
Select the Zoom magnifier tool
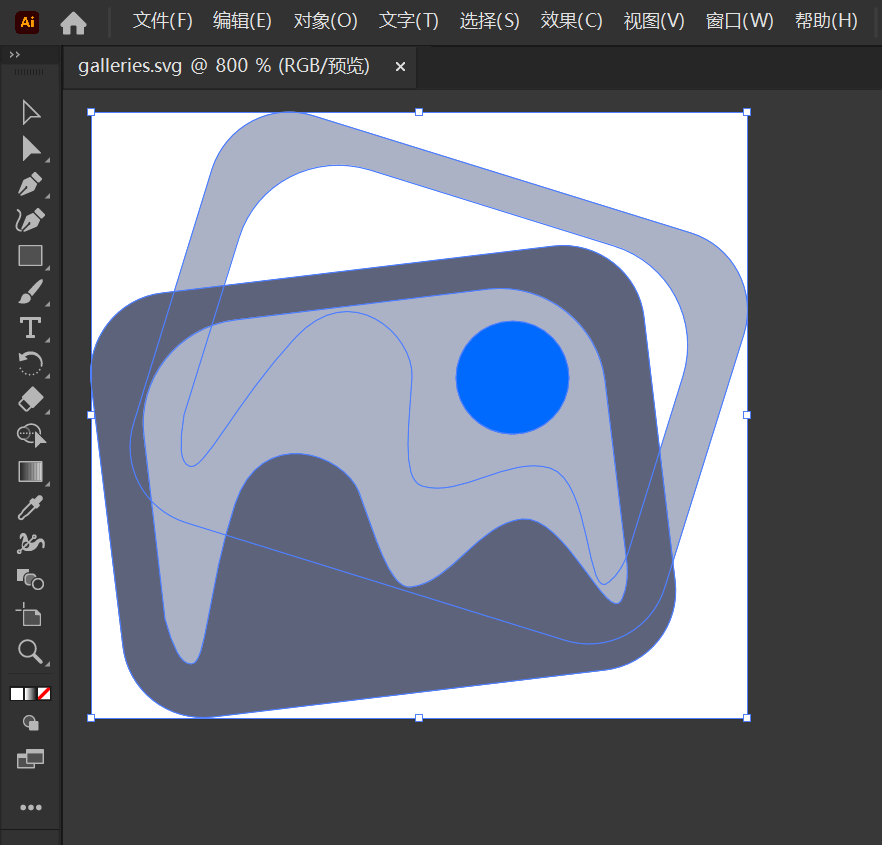point(30,651)
